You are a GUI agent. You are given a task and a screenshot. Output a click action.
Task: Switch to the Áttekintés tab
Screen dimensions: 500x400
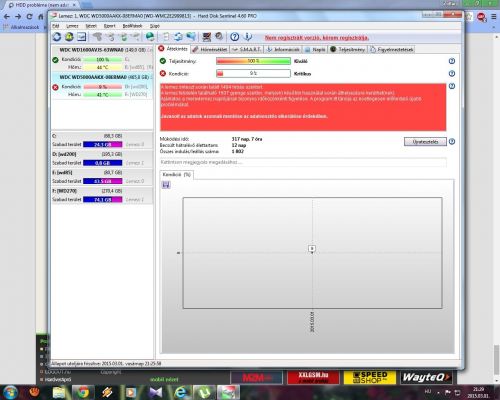(173, 49)
